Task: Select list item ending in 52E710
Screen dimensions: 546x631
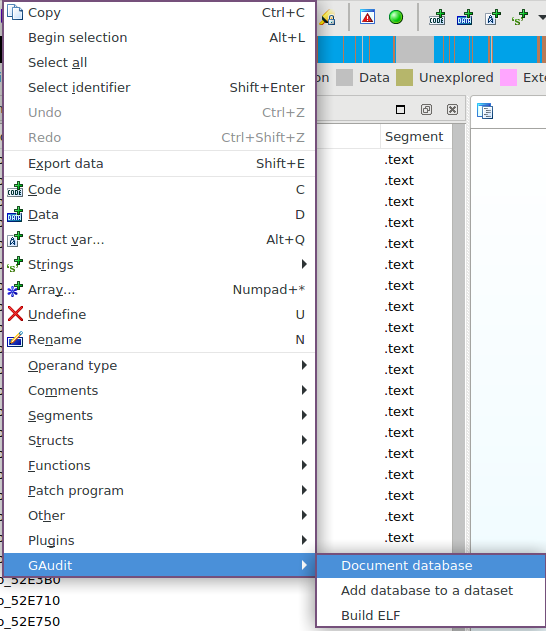Action: pyautogui.click(x=30, y=601)
